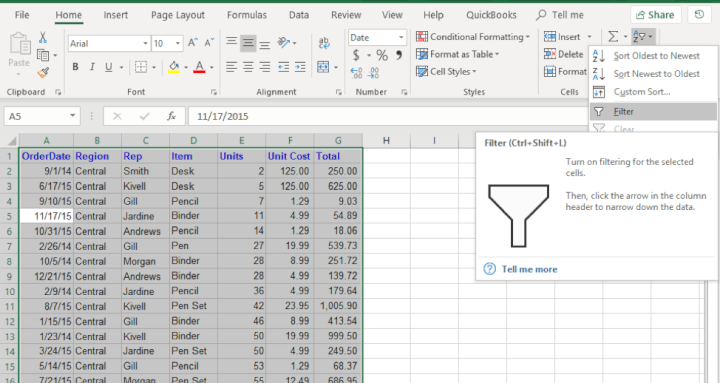Click the AutoSum sigma icon
Viewport: 720px width, 383px height.
tap(613, 36)
